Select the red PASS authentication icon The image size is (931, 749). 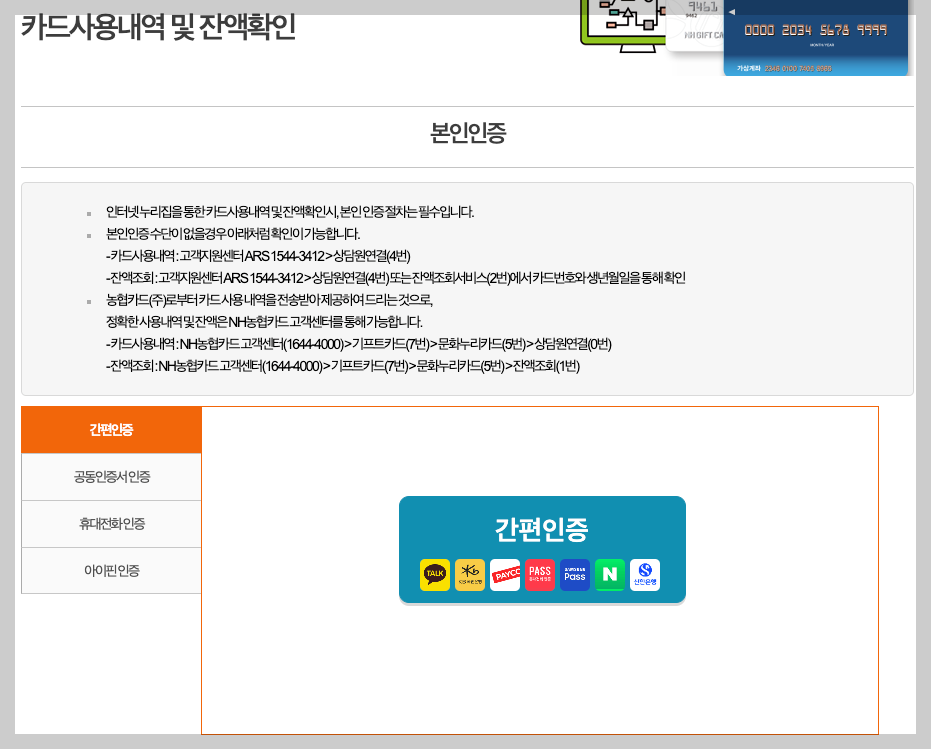click(540, 575)
